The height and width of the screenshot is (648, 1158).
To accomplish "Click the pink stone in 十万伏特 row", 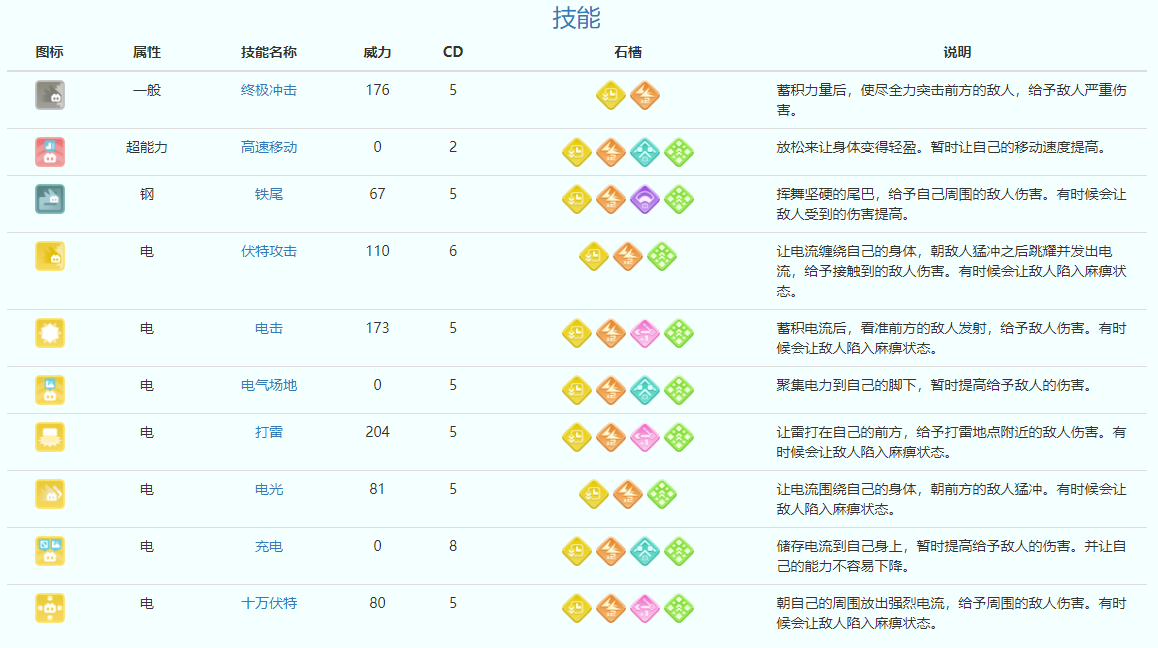I will tap(645, 608).
